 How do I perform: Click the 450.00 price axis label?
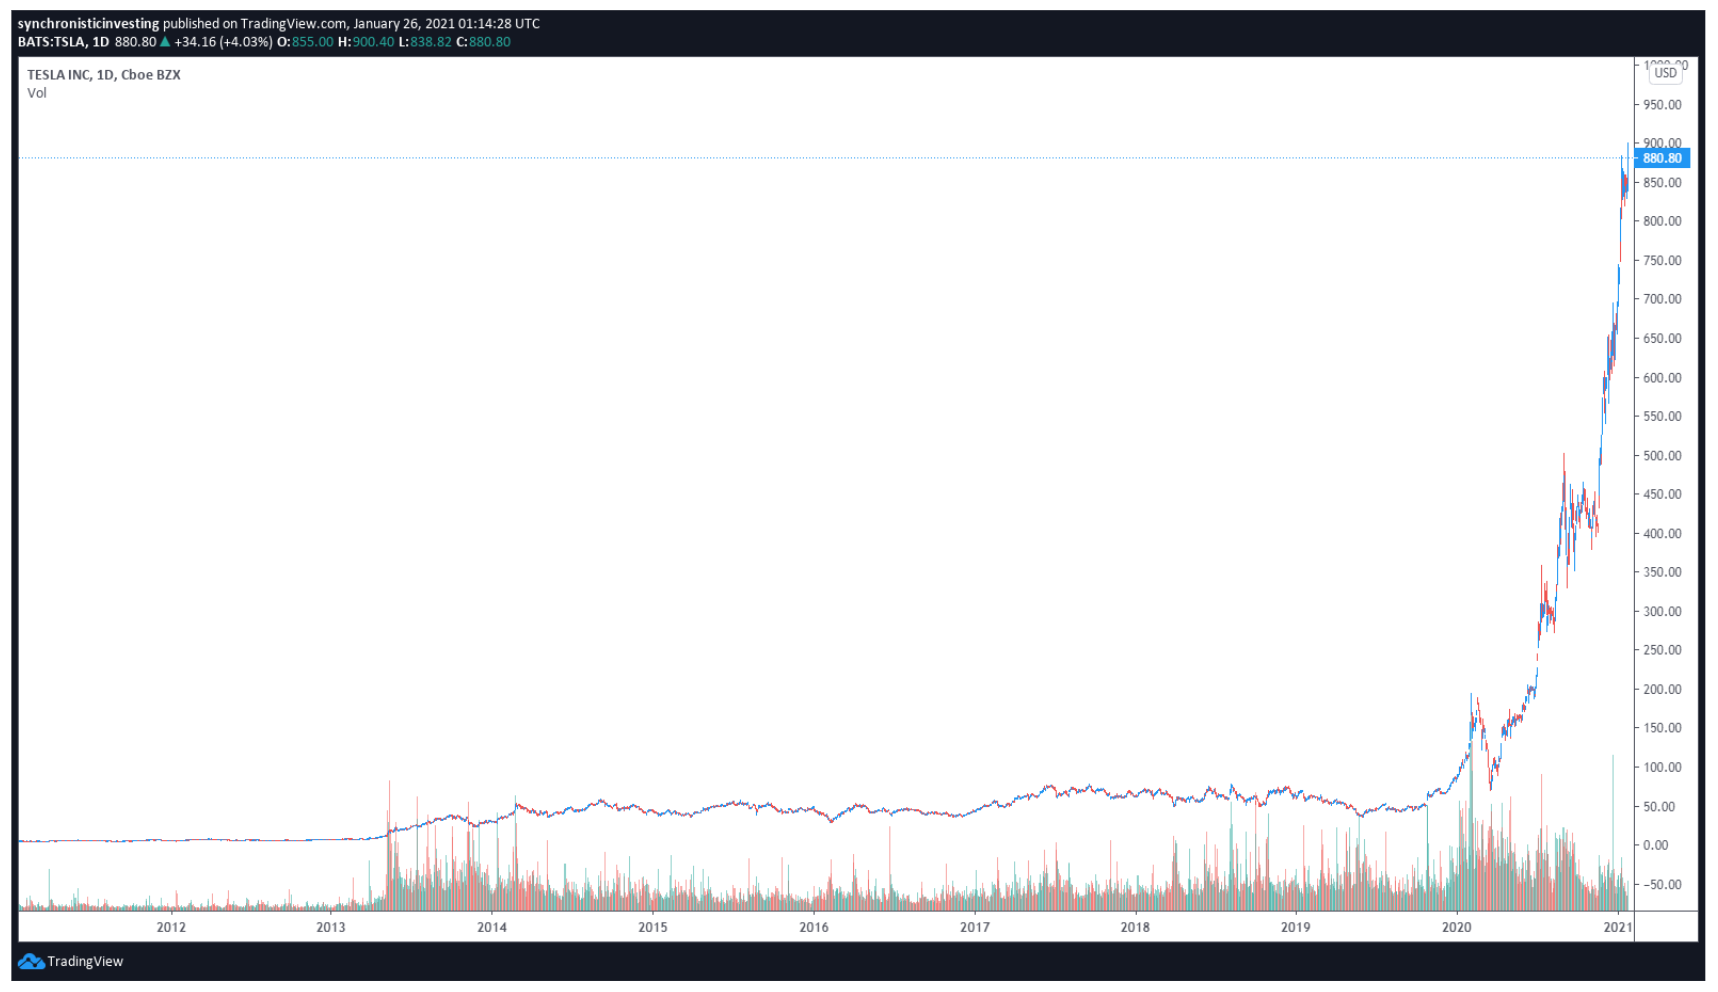pyautogui.click(x=1662, y=495)
